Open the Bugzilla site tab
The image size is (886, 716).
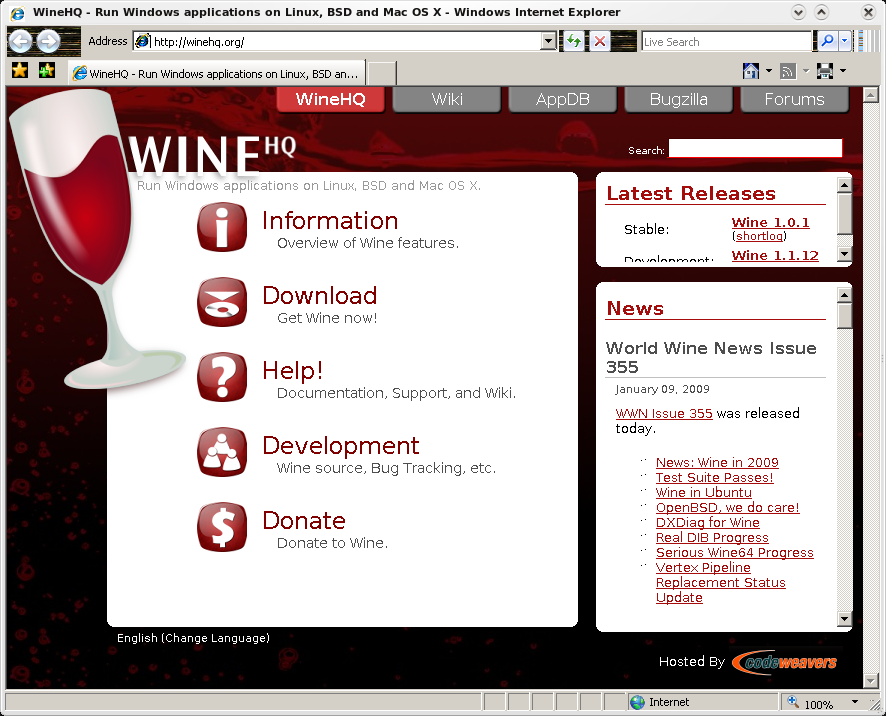(x=679, y=99)
